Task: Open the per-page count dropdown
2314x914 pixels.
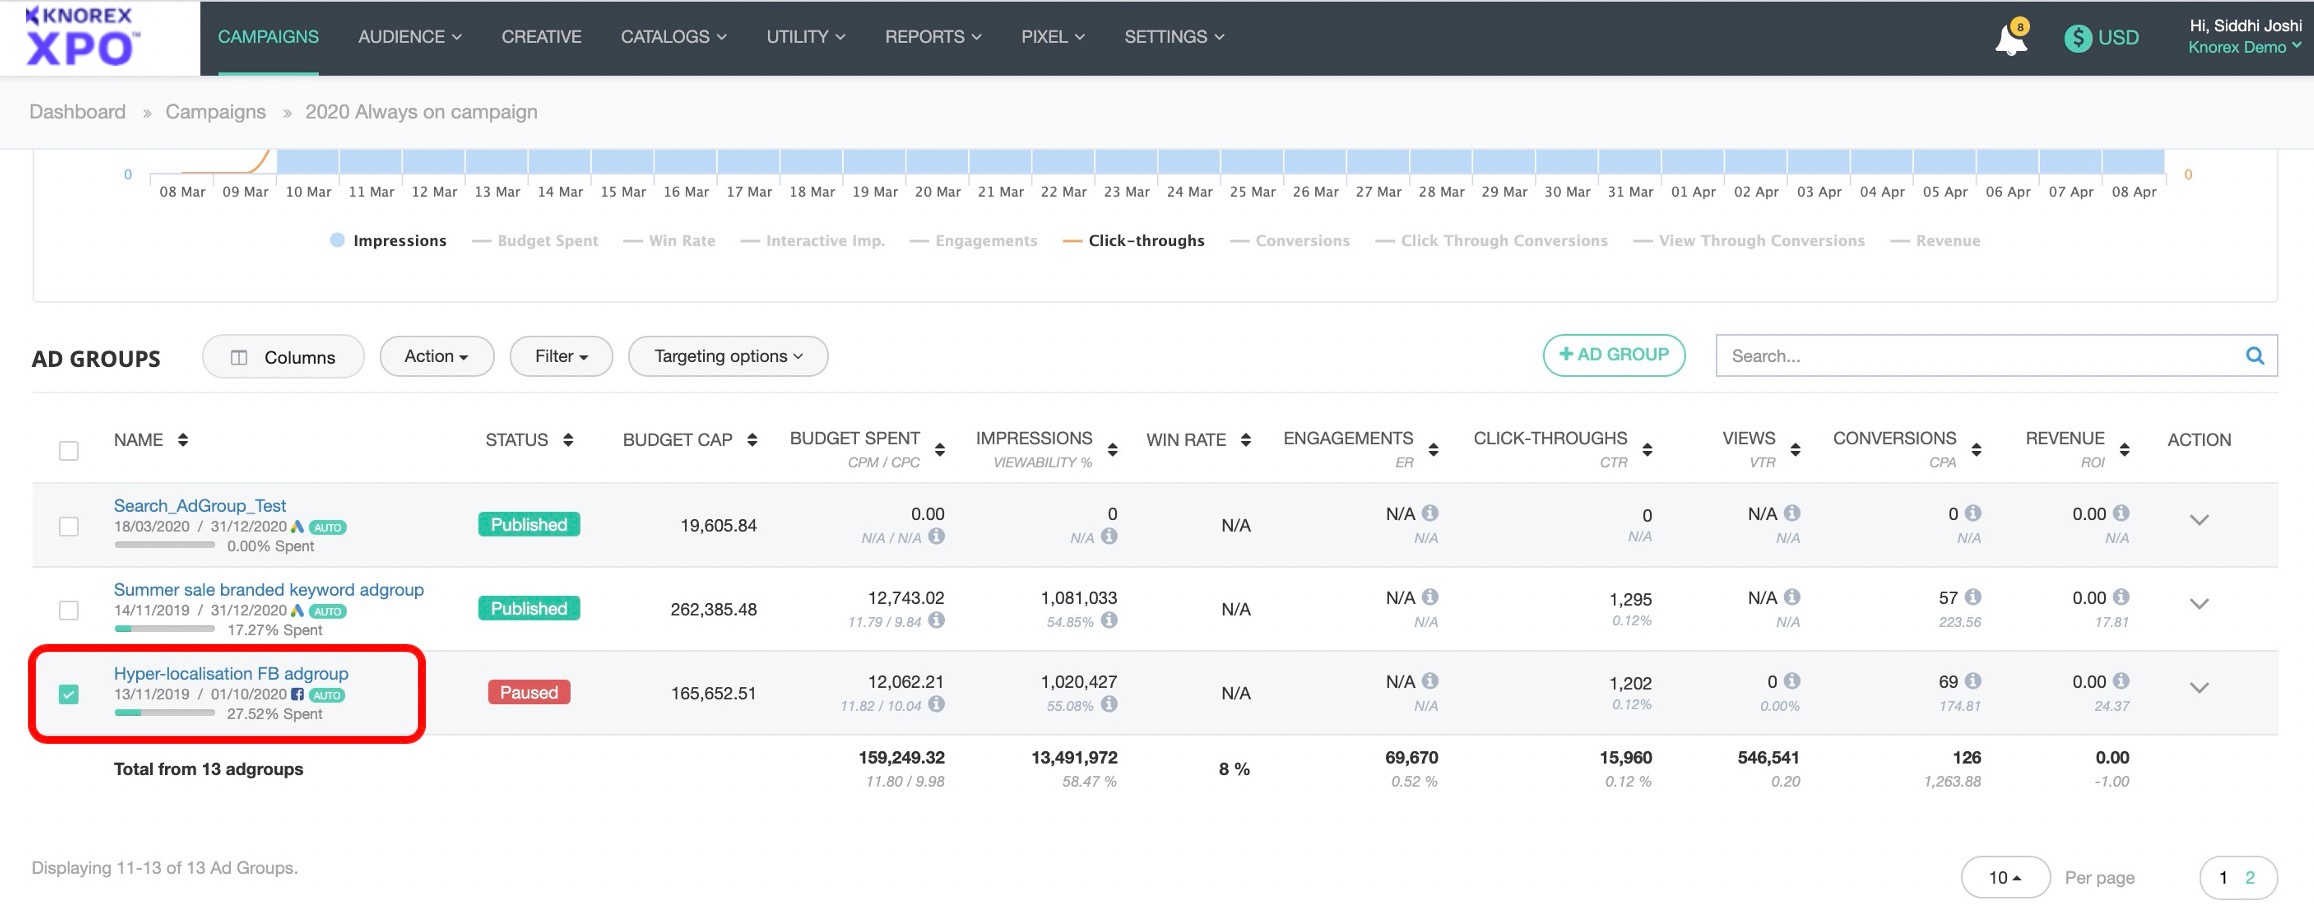Action: click(2005, 877)
